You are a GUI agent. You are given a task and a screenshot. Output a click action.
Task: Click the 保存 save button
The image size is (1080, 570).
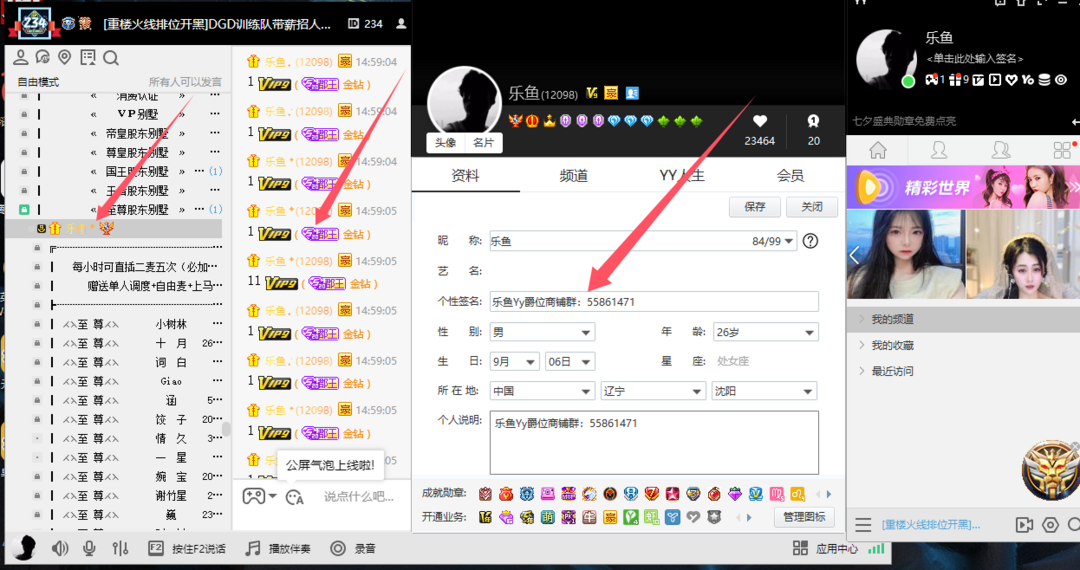tap(755, 207)
